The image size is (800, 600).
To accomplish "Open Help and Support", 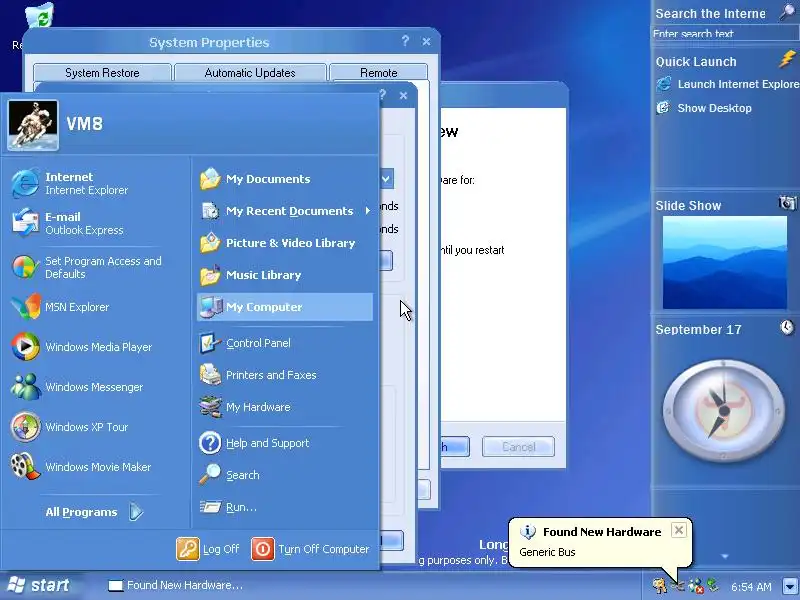I will point(285,443).
